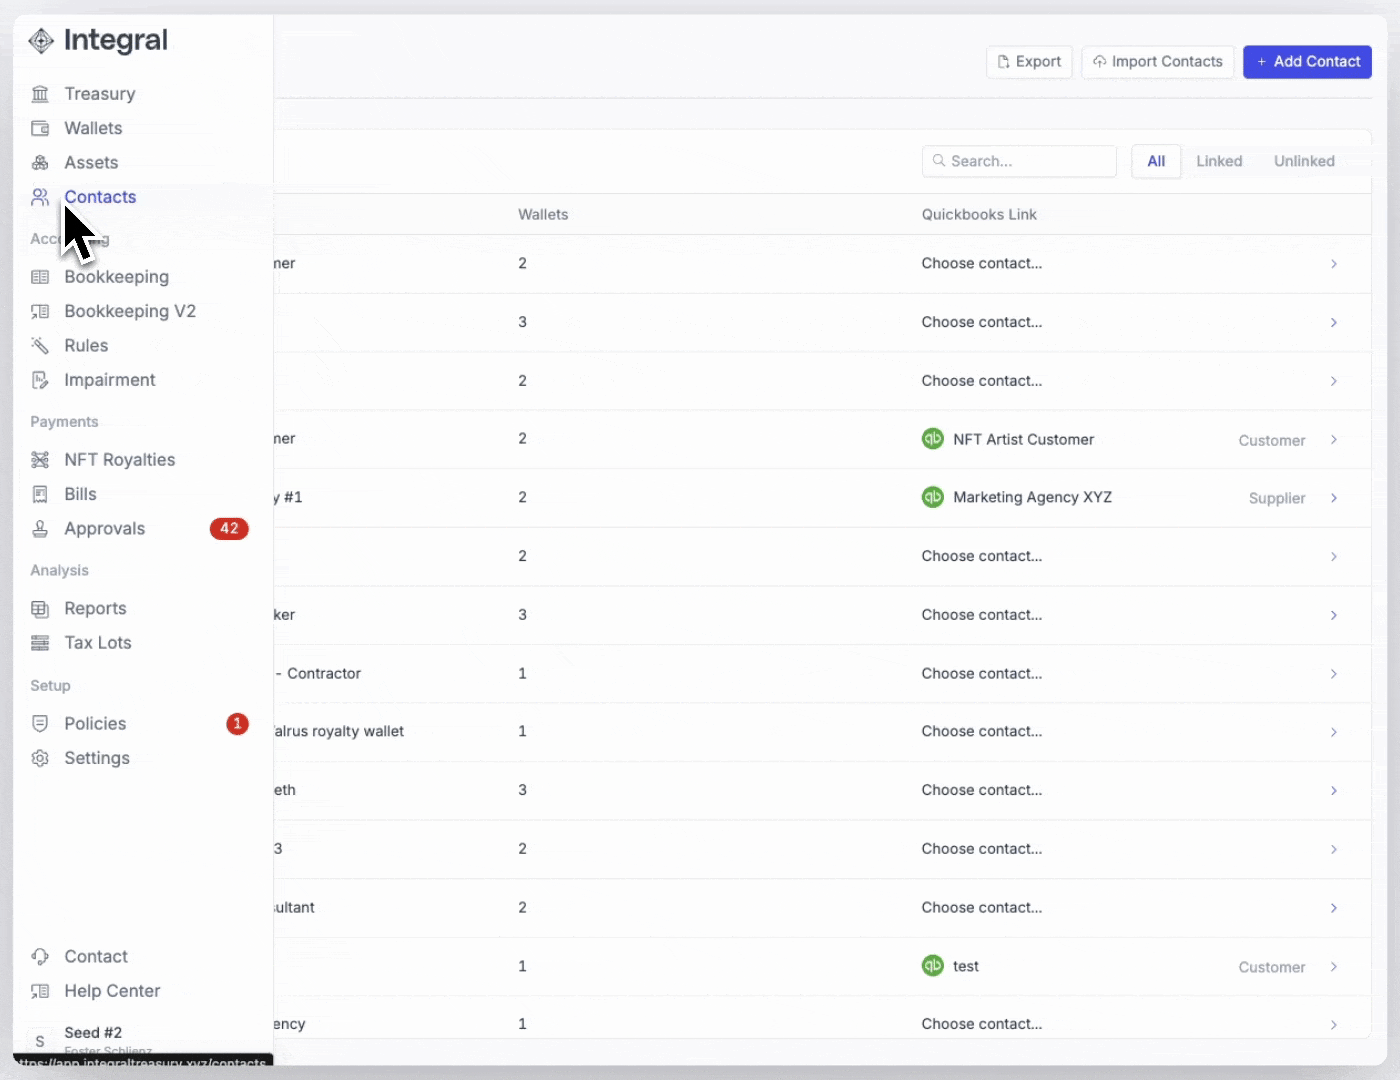Show only Linked contacts

coord(1218,161)
